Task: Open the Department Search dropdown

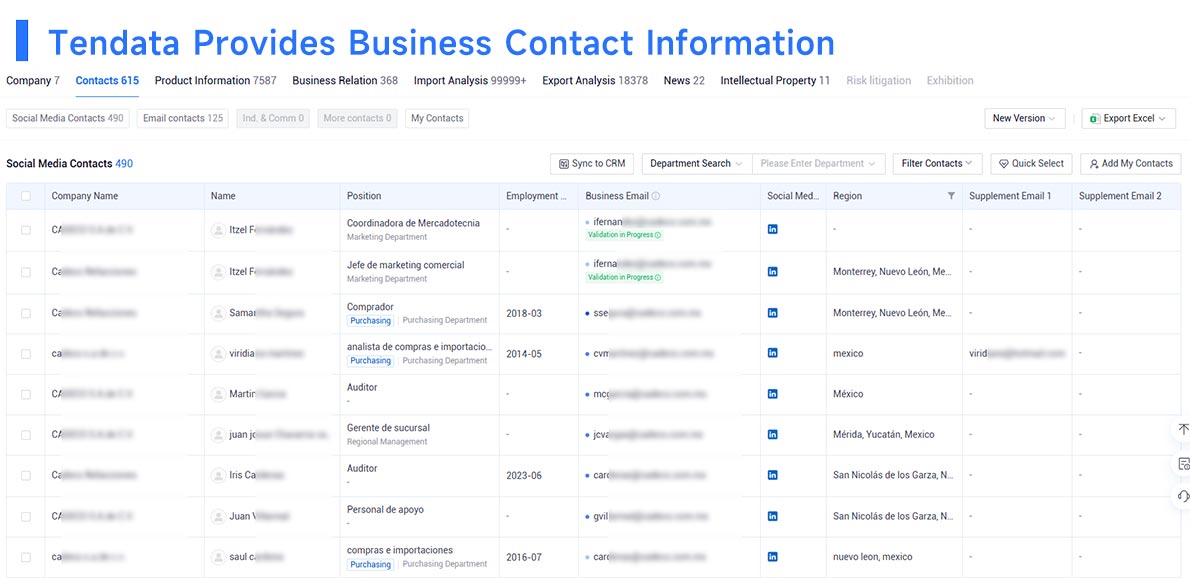Action: click(696, 163)
